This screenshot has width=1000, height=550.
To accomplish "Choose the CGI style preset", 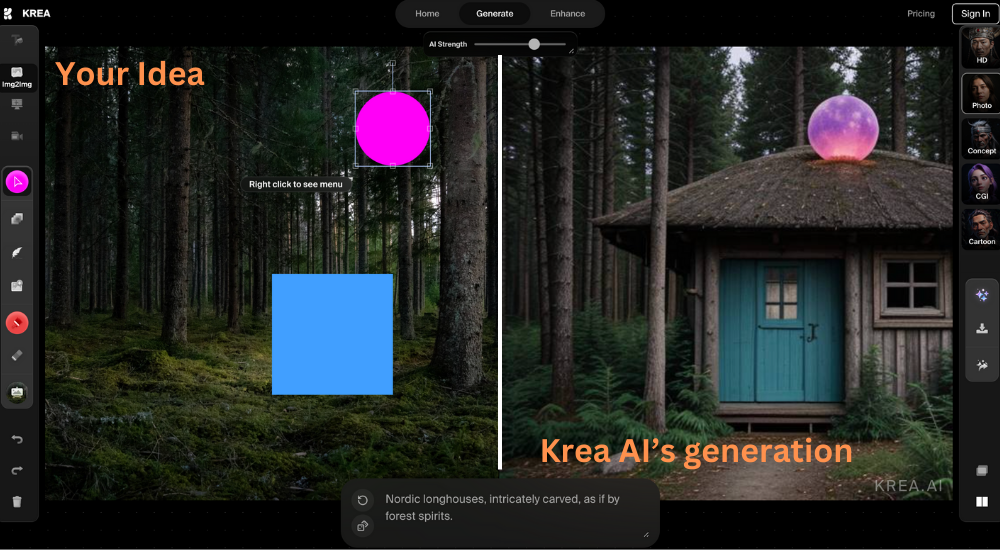I will pyautogui.click(x=981, y=184).
